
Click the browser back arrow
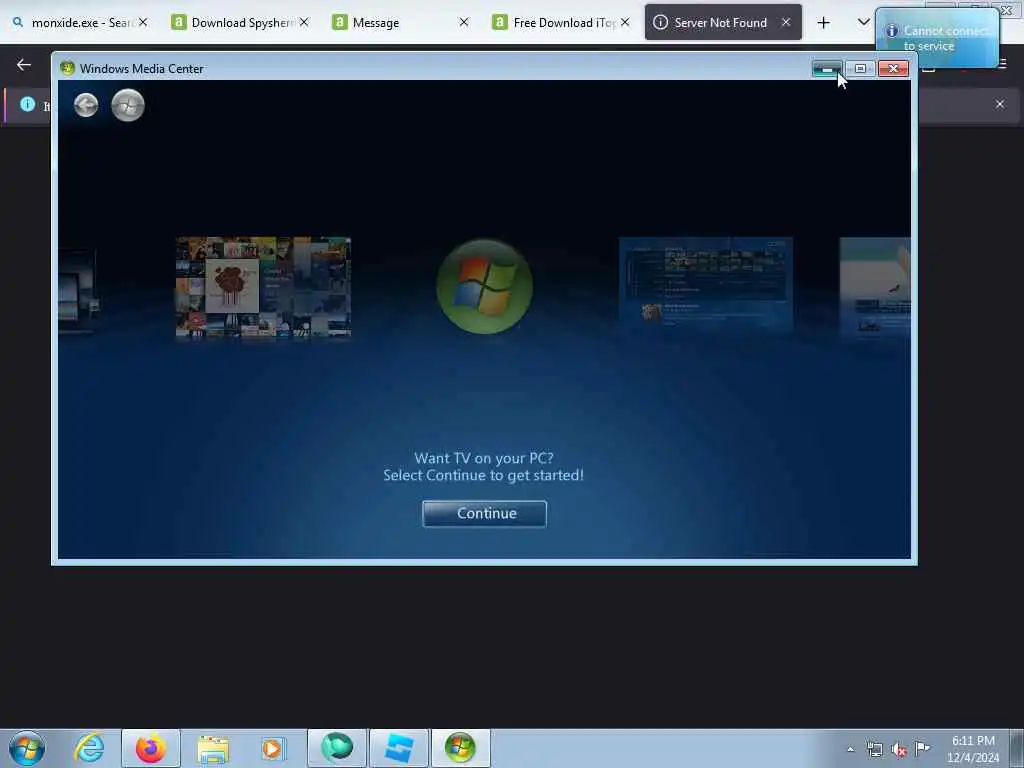coord(24,65)
